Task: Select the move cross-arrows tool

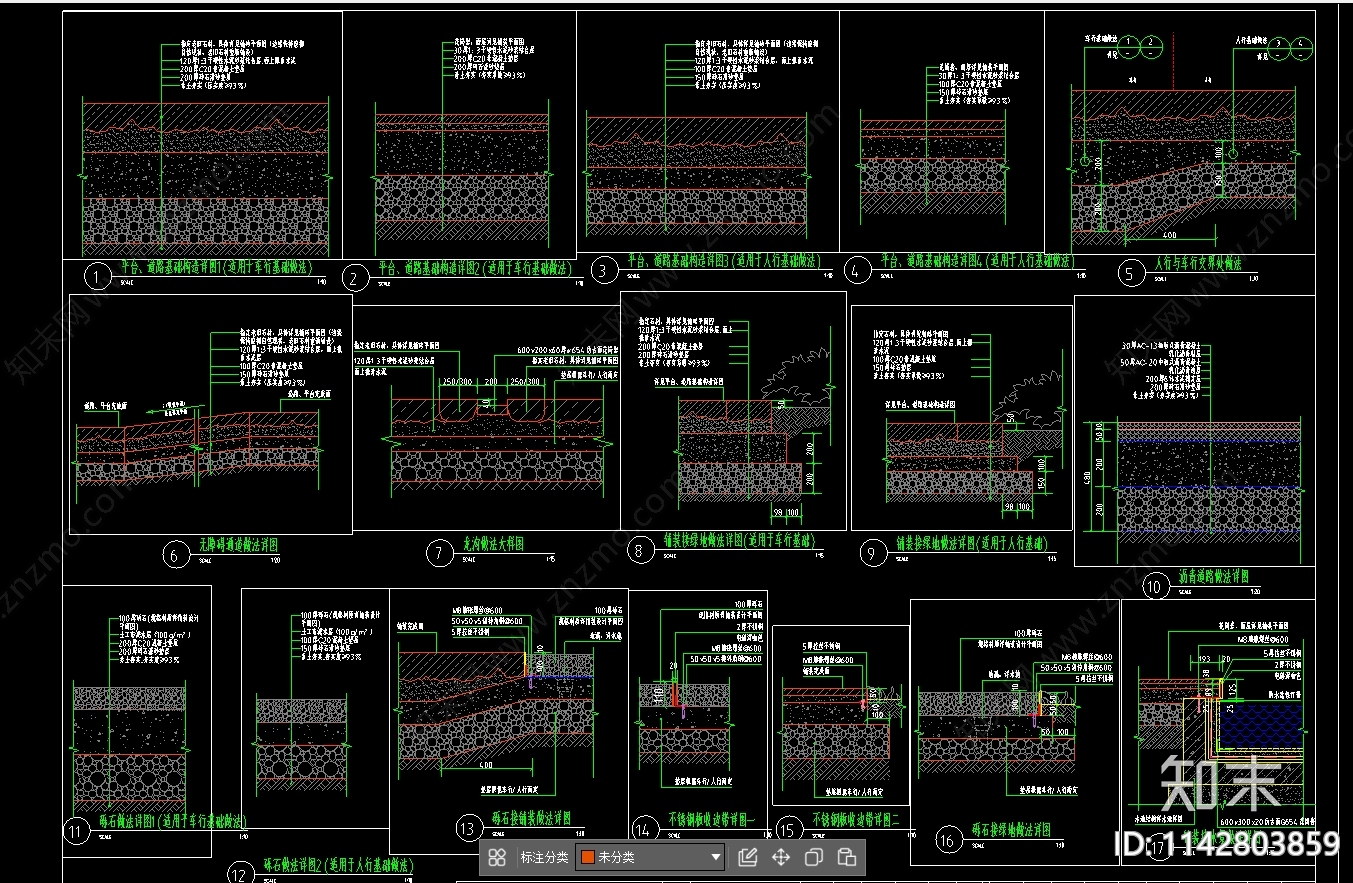Action: 780,857
